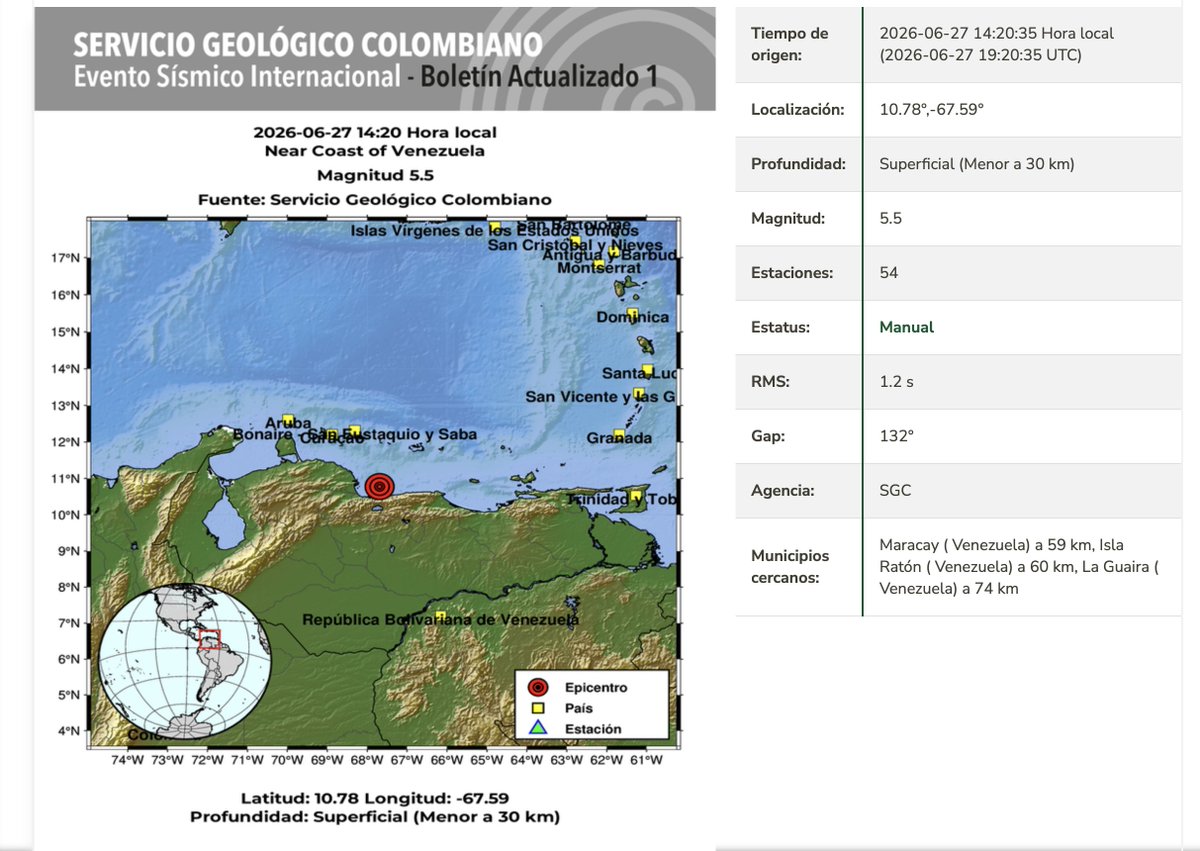Click the Santa Lucía map label
The width and height of the screenshot is (1200, 851).
pos(640,373)
